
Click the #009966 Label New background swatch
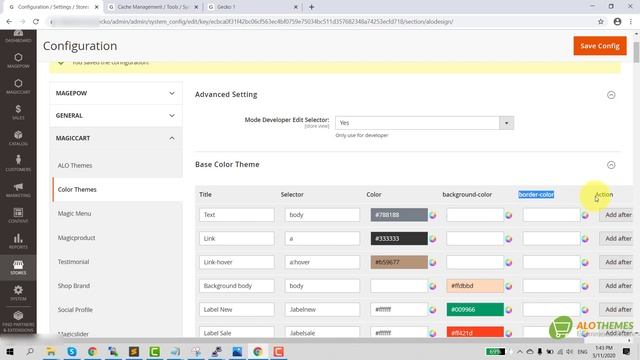(x=475, y=309)
